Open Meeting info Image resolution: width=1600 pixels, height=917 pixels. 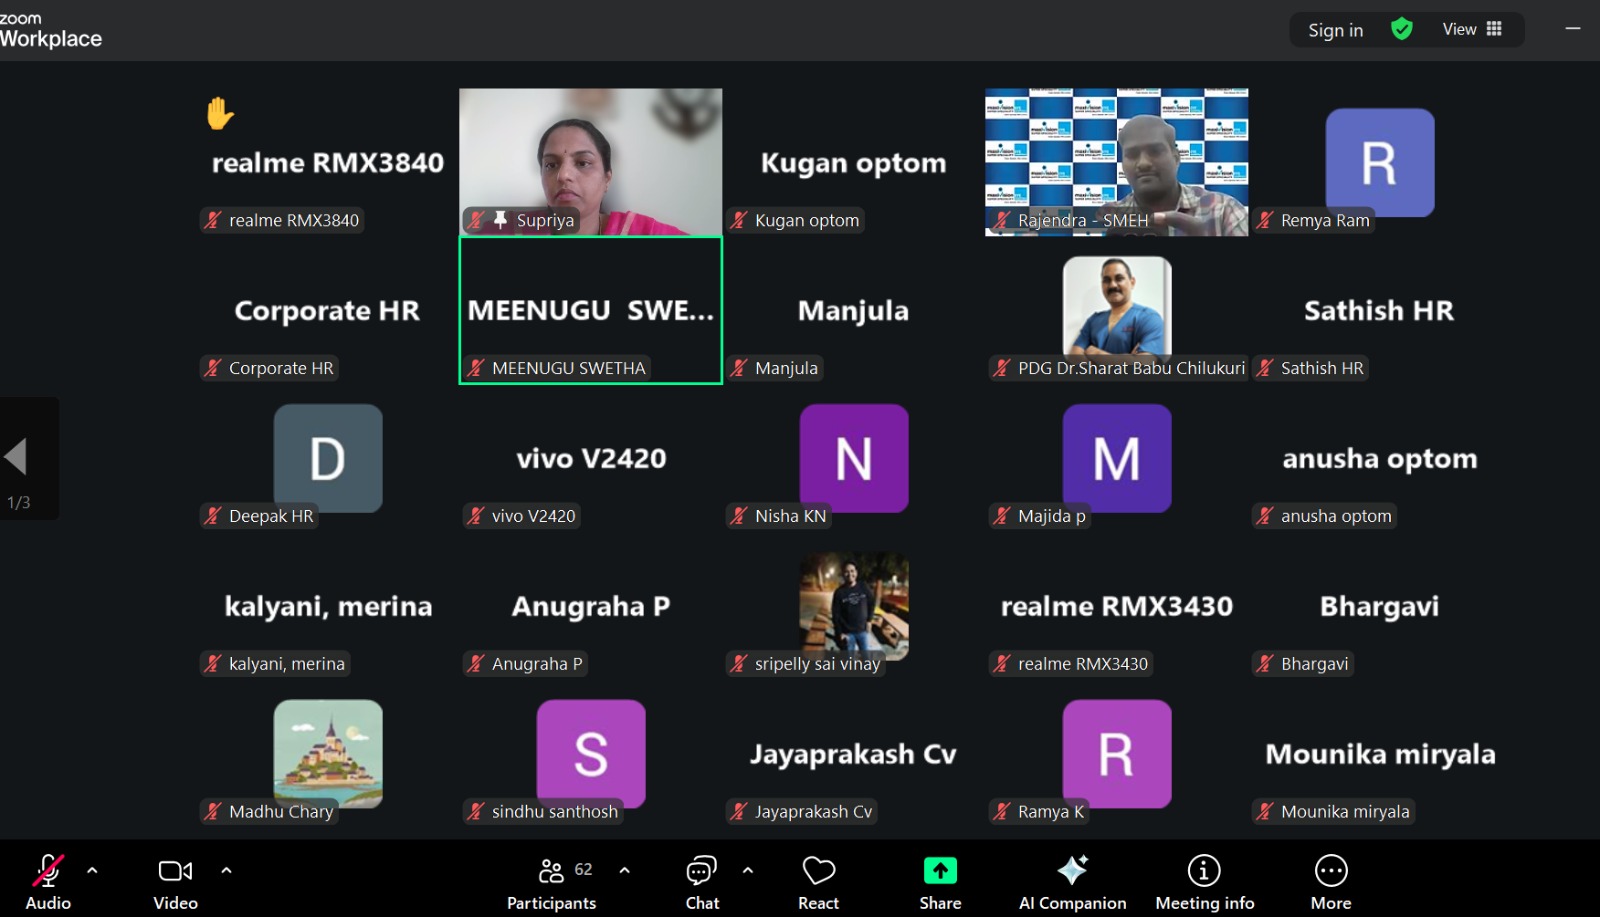[1204, 880]
